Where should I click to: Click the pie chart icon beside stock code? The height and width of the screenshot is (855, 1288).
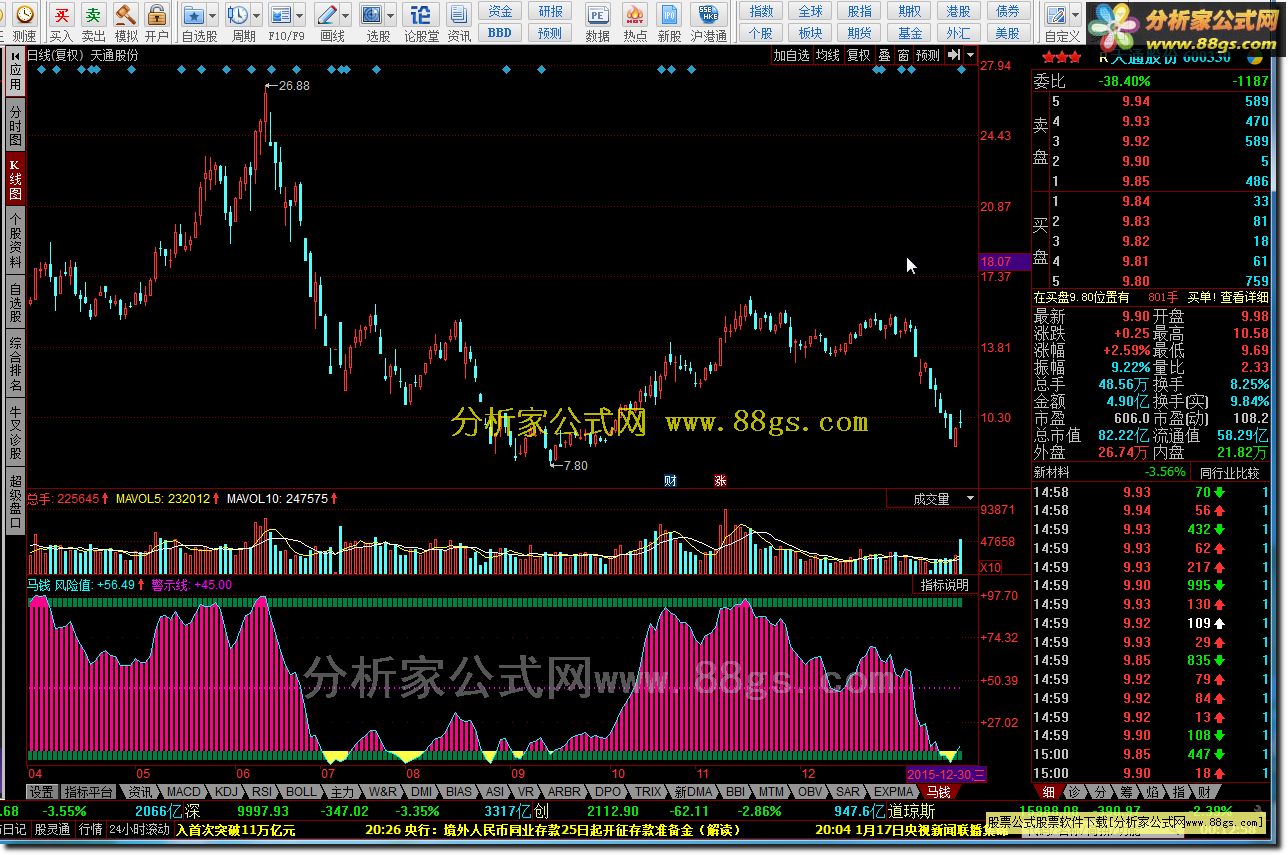click(1255, 57)
